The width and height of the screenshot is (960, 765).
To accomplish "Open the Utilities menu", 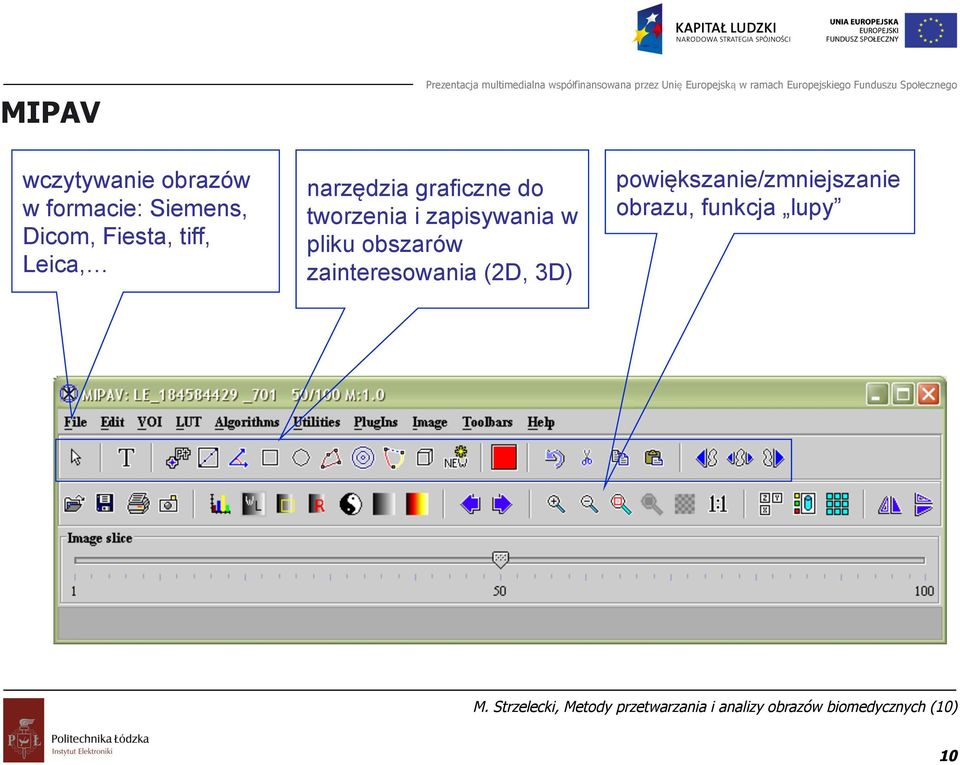I will (x=317, y=422).
